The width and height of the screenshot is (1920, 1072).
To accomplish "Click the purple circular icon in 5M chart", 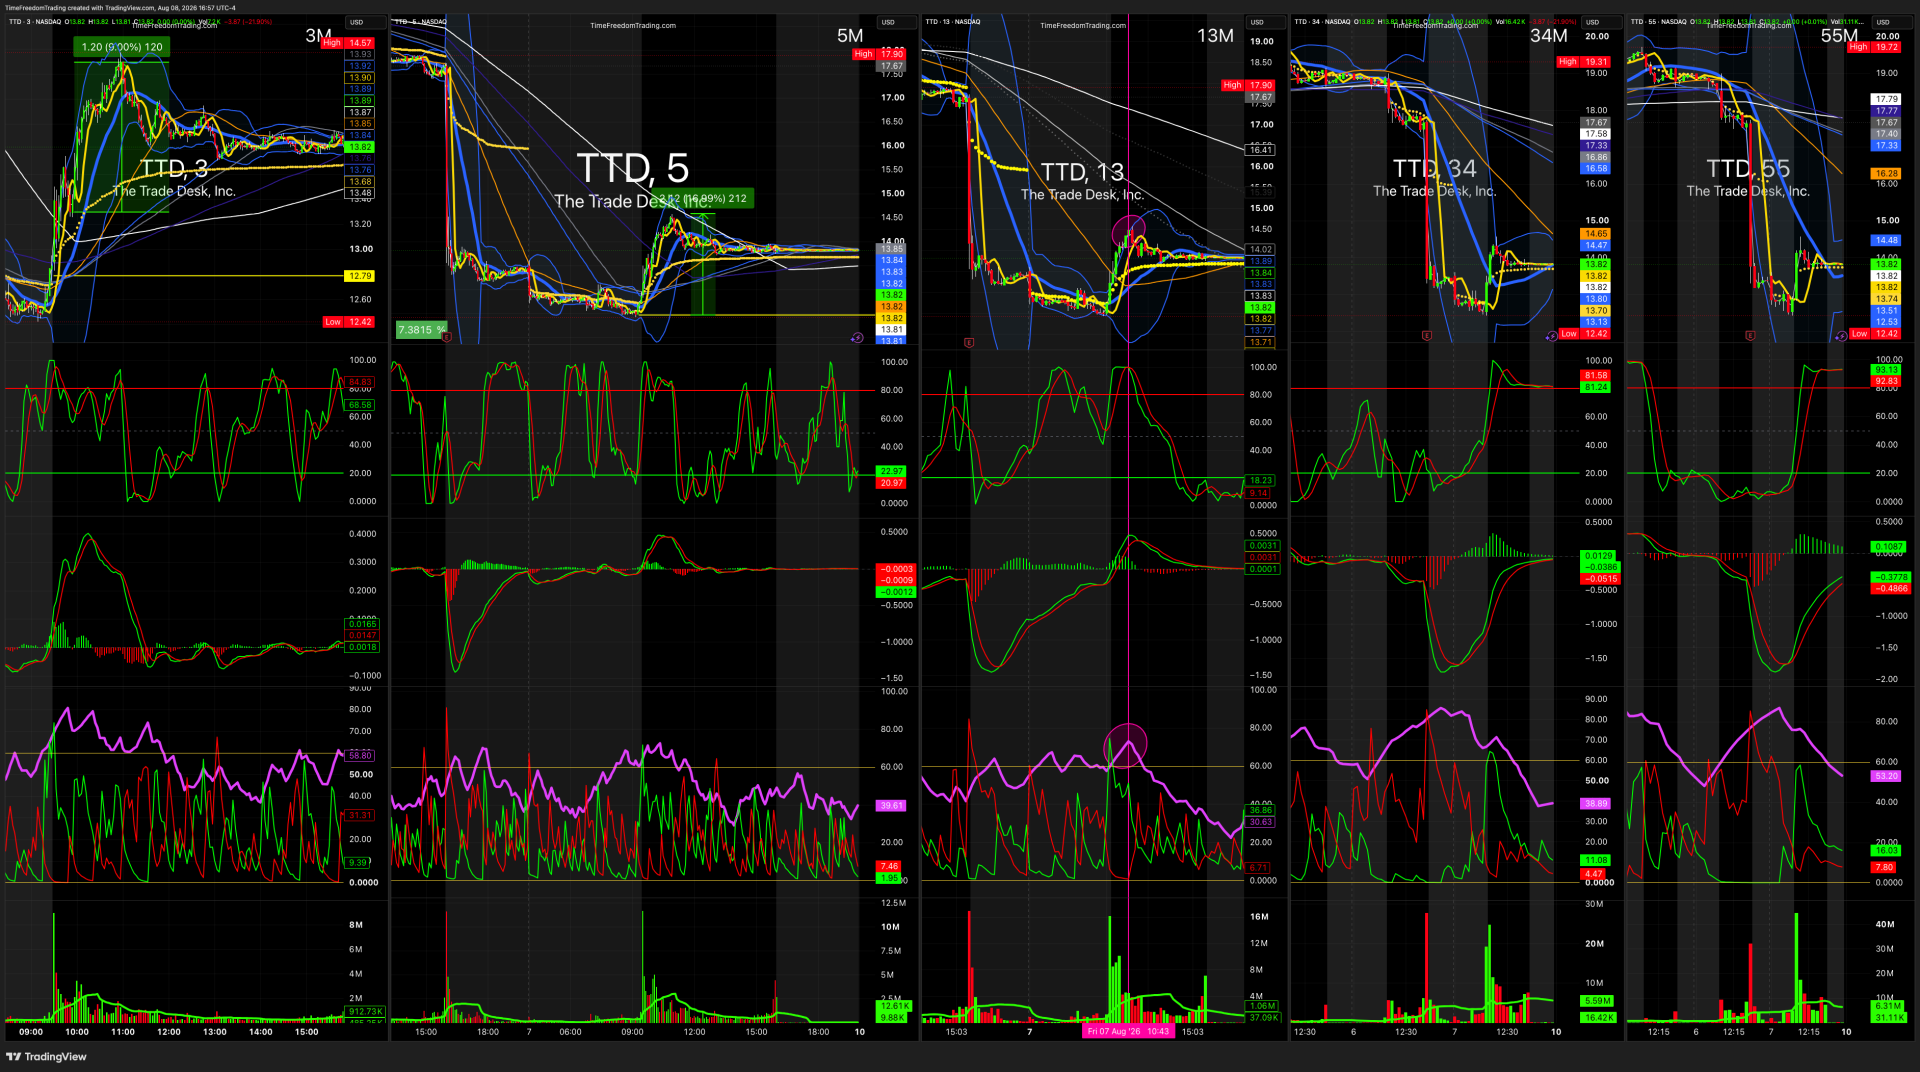I will [857, 338].
